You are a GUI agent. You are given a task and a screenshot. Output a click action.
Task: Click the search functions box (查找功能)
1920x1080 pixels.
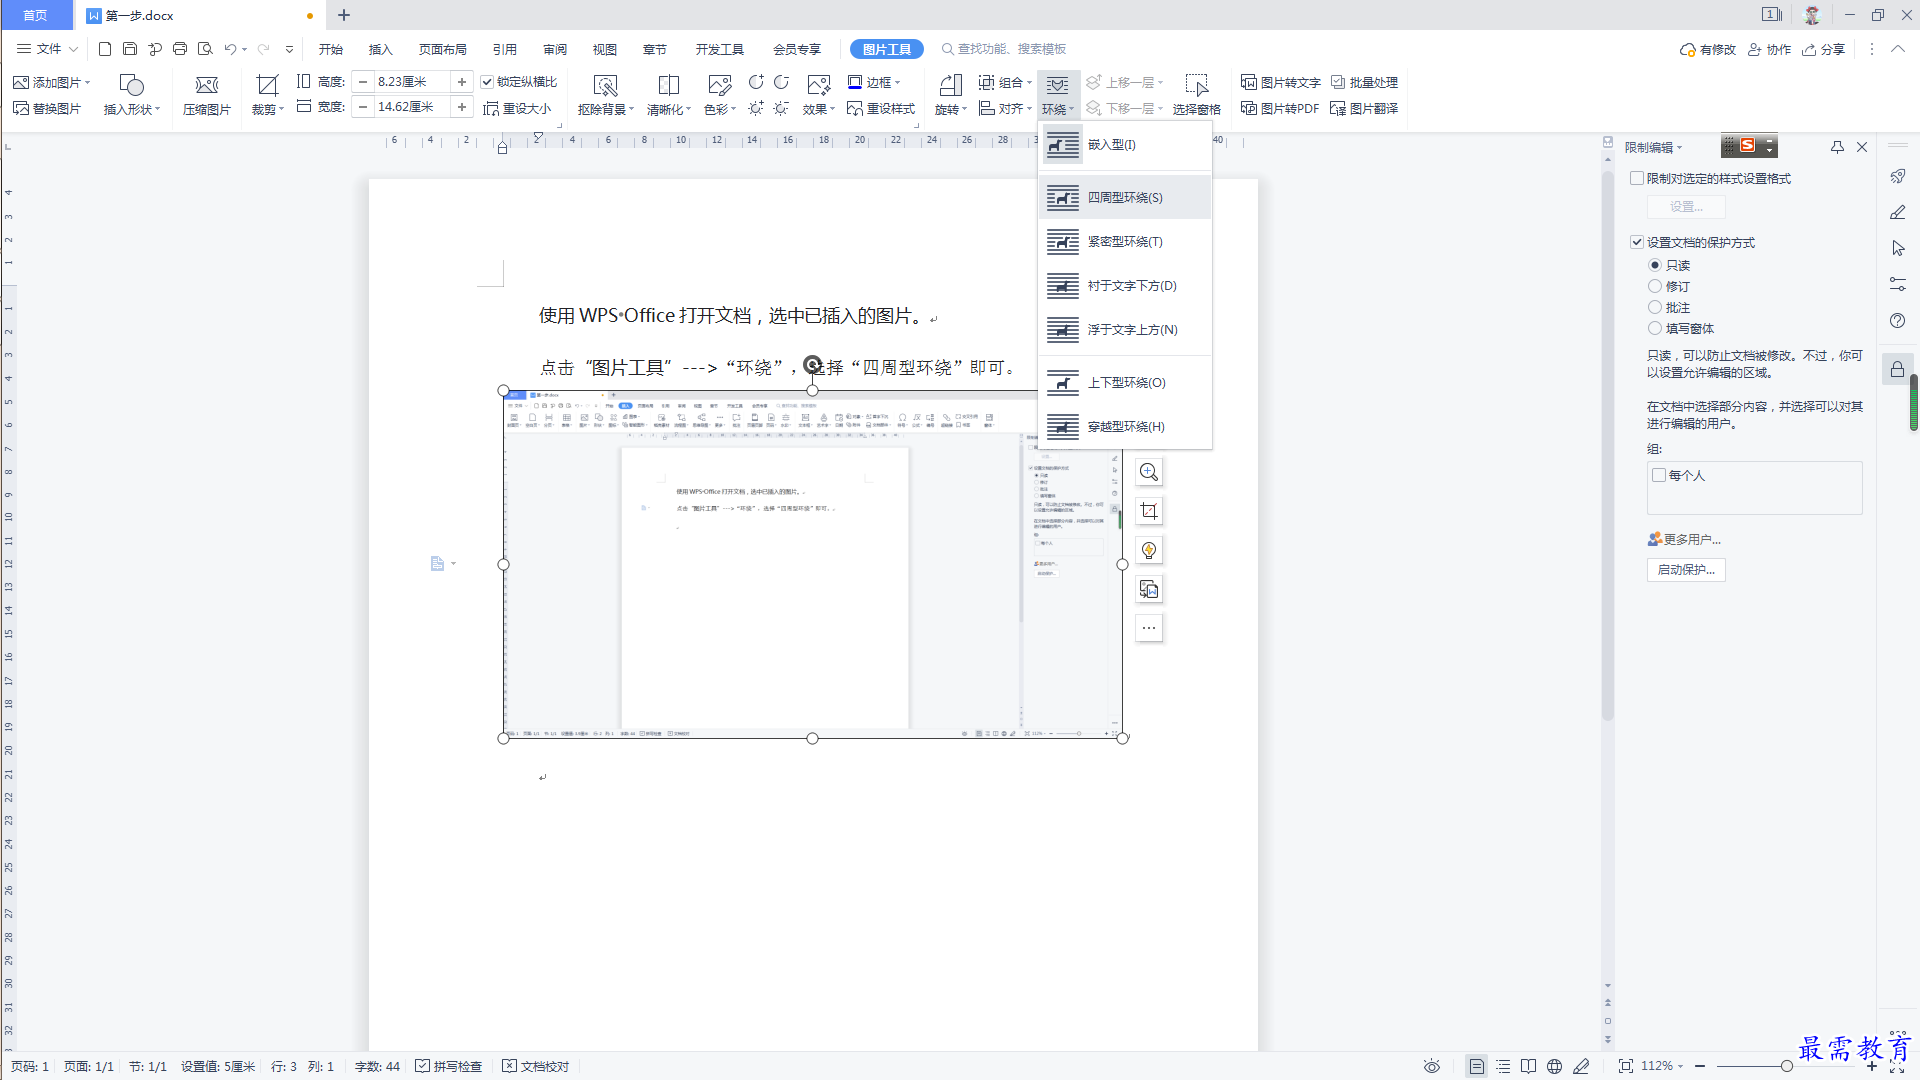pyautogui.click(x=1004, y=49)
